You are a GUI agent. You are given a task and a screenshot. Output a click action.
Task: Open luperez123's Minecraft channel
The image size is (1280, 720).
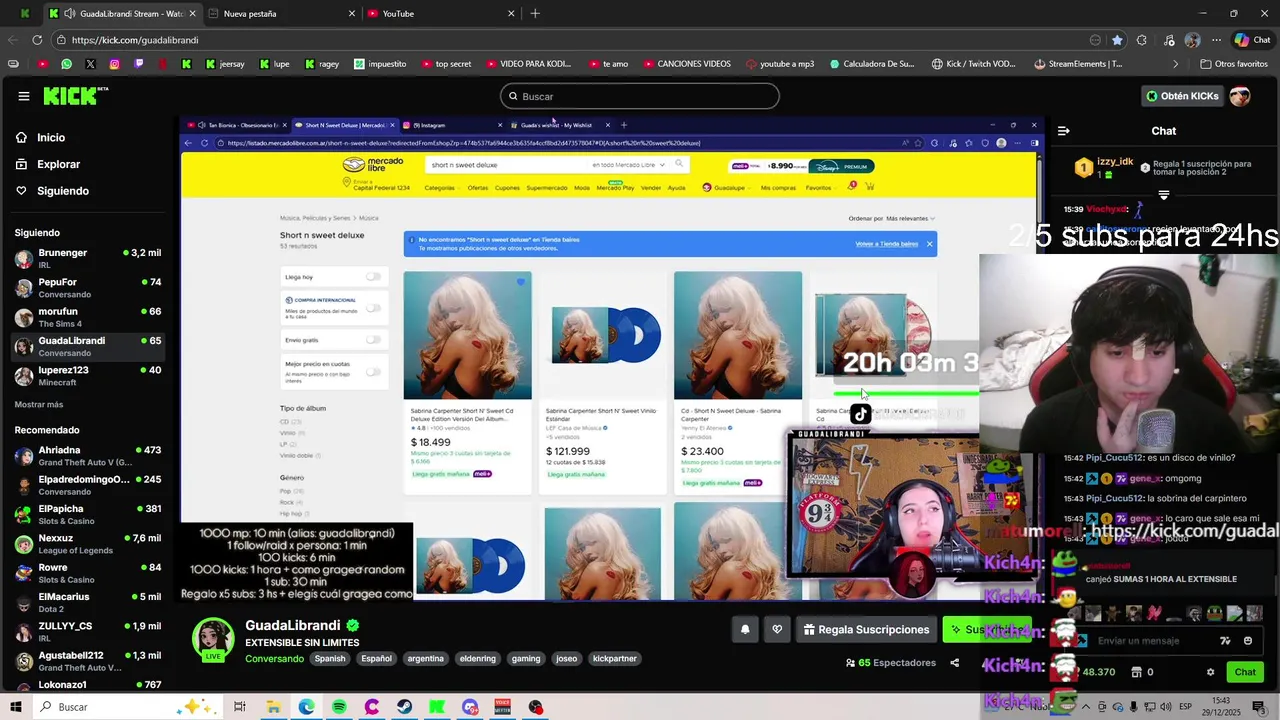click(88, 376)
